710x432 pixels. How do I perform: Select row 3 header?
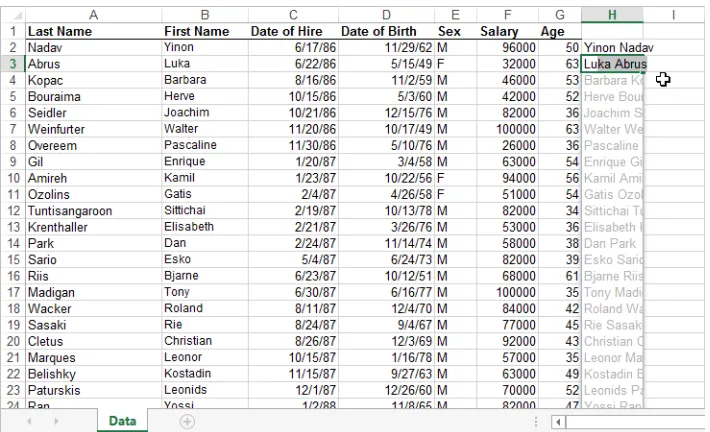[x=13, y=64]
